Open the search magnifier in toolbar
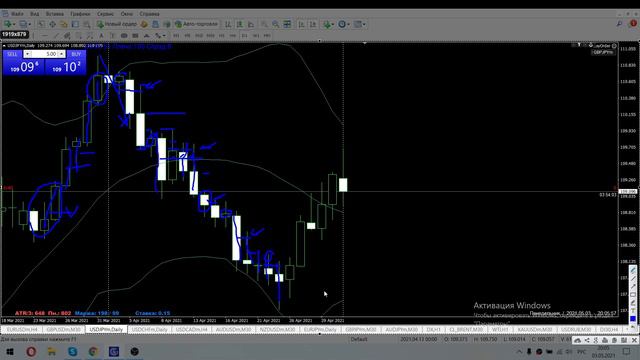 click(x=620, y=24)
